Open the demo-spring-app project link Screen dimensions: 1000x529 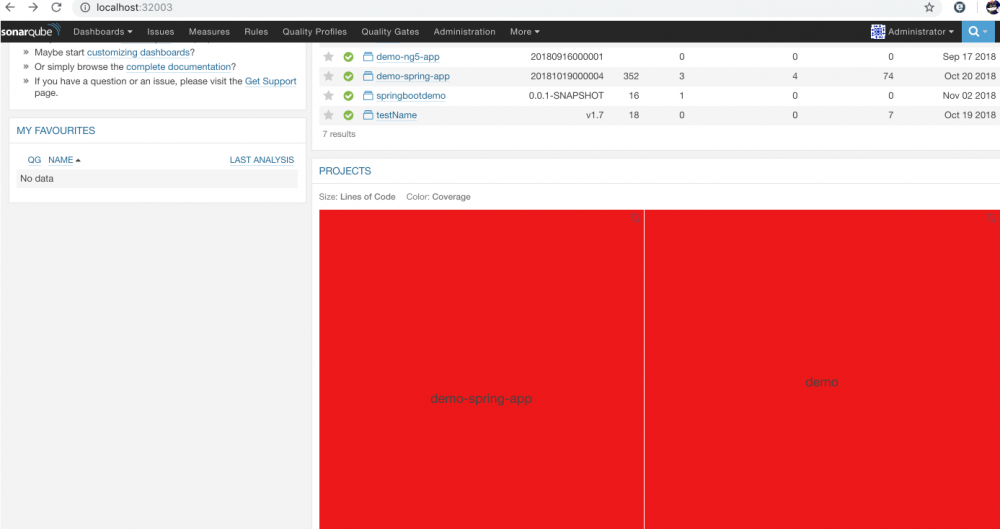[x=413, y=76]
